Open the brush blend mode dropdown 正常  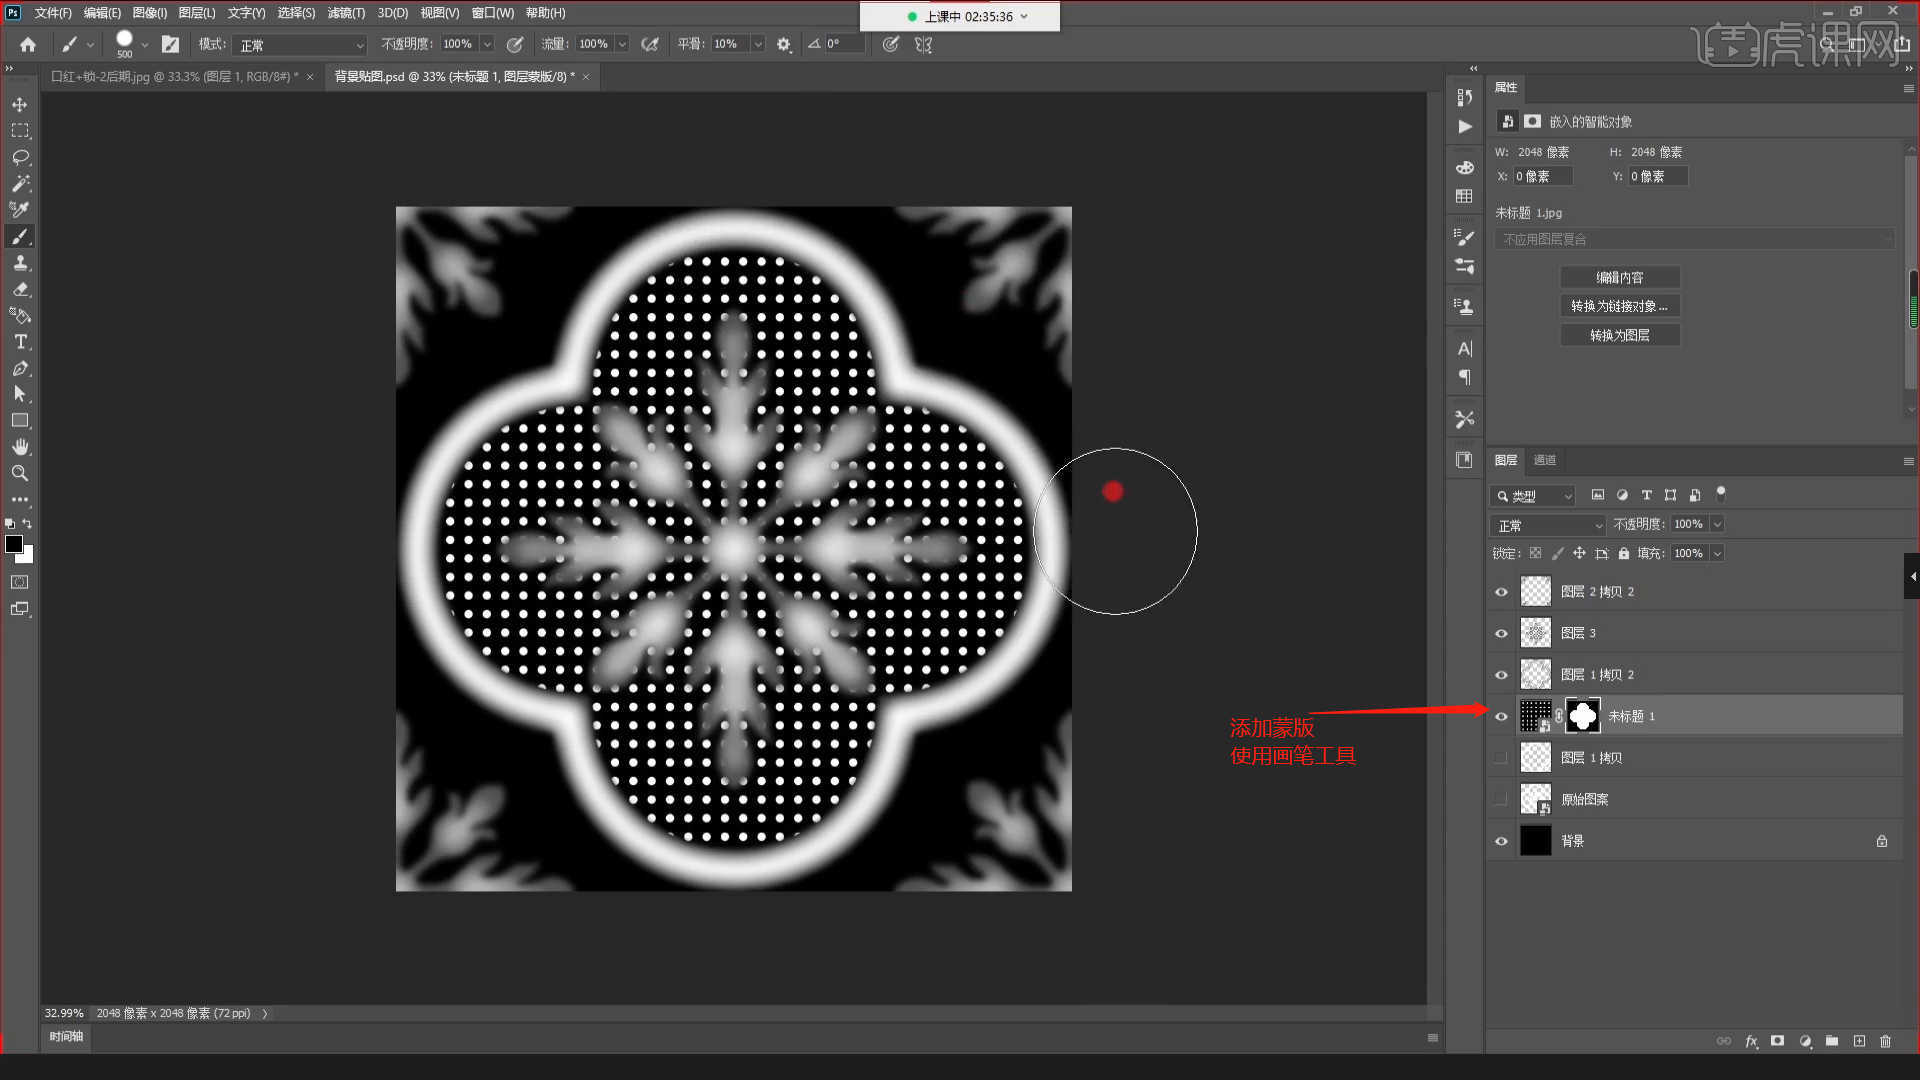301,45
